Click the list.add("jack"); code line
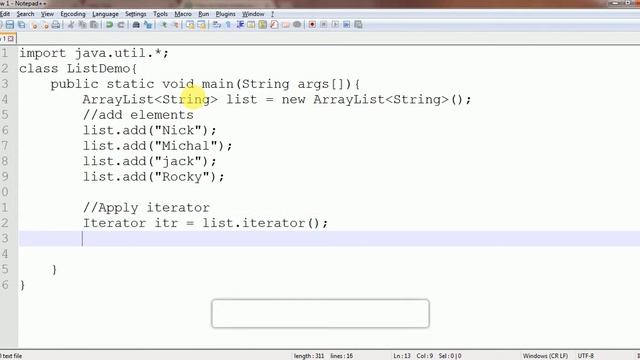 pyautogui.click(x=150, y=162)
